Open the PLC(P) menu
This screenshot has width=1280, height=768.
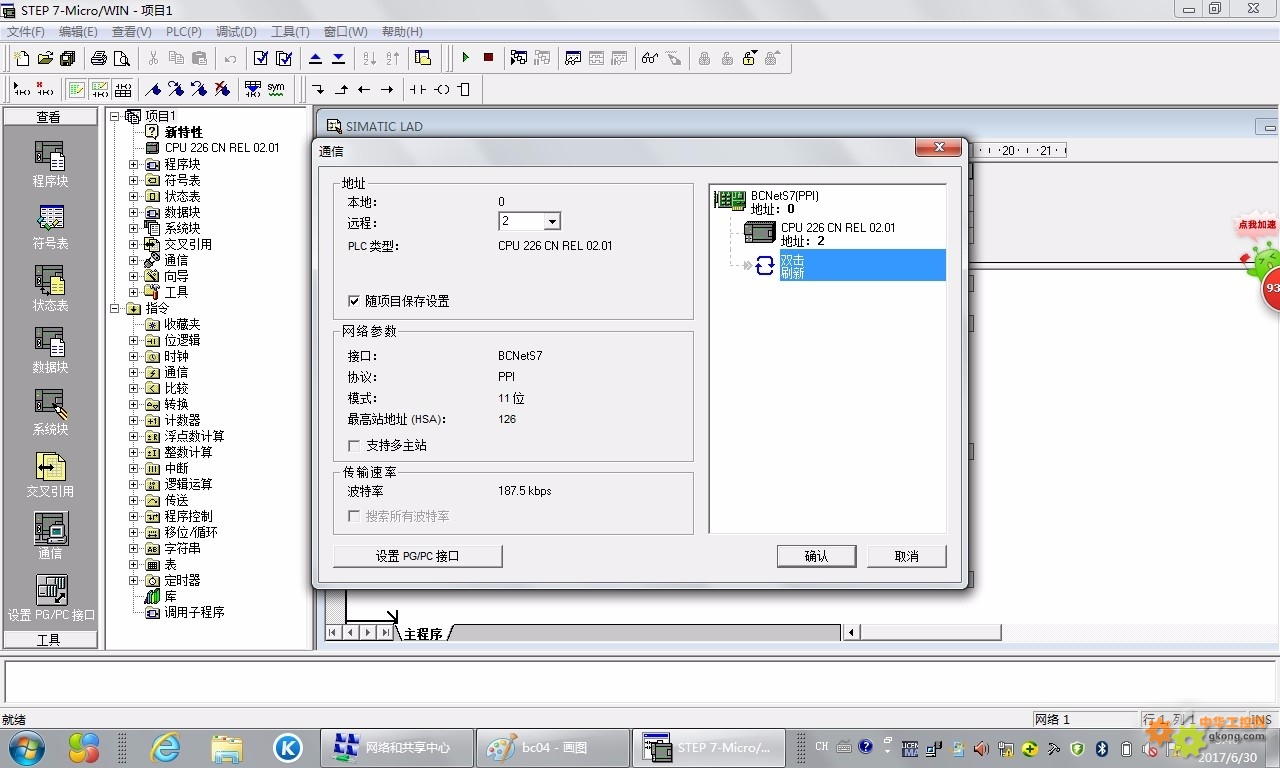[184, 32]
